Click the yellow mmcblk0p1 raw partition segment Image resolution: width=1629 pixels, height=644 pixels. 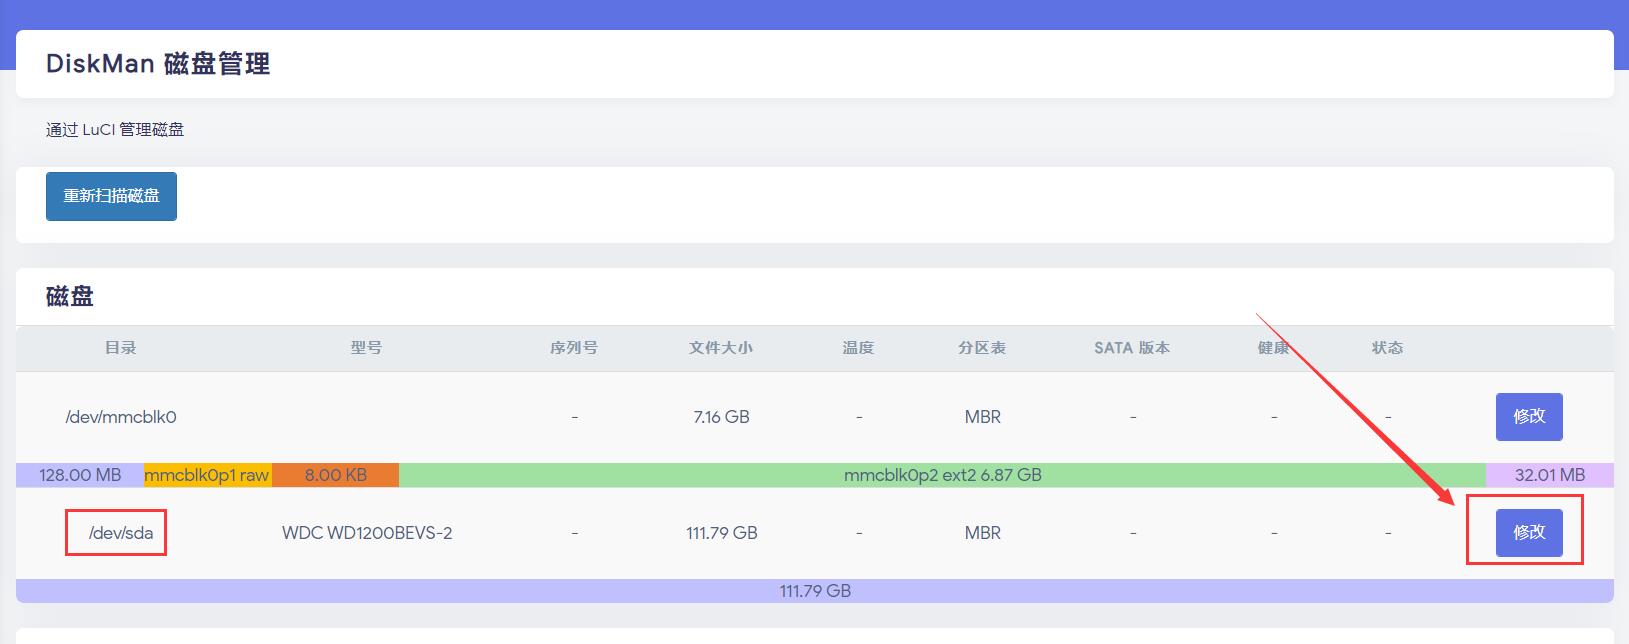tap(207, 475)
